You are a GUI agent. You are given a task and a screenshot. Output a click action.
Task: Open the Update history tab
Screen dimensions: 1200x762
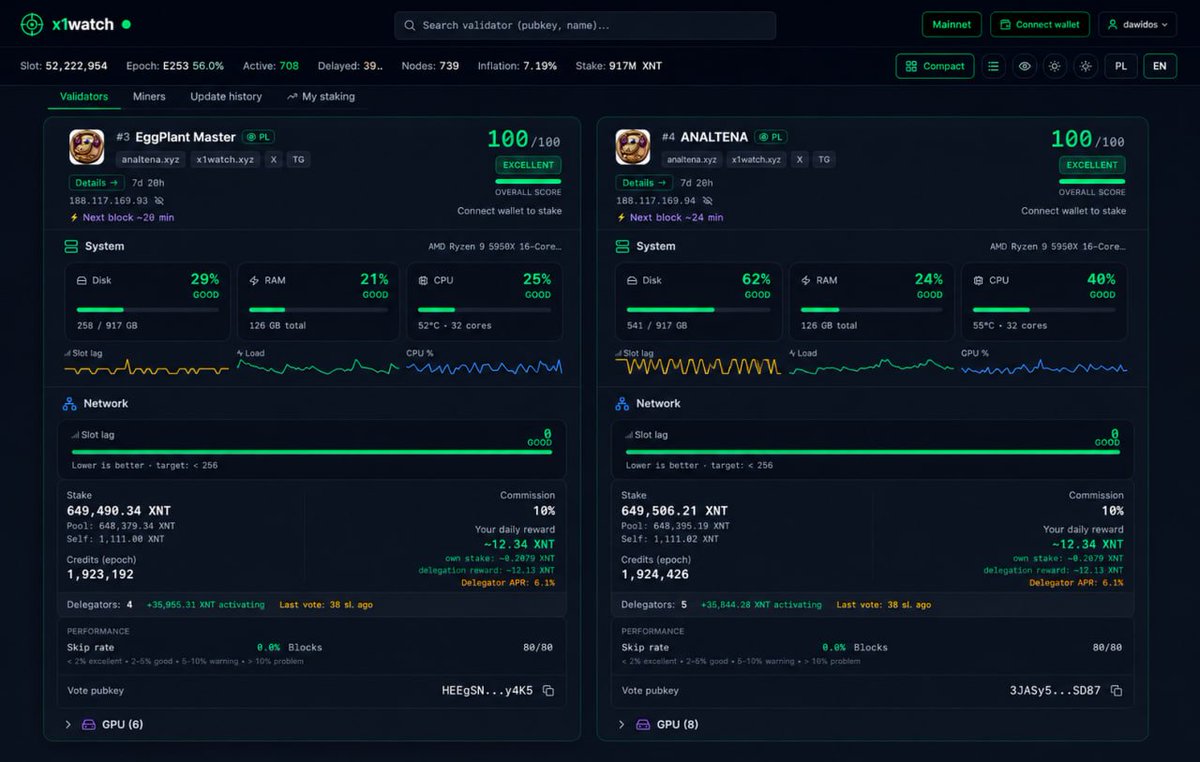(226, 96)
